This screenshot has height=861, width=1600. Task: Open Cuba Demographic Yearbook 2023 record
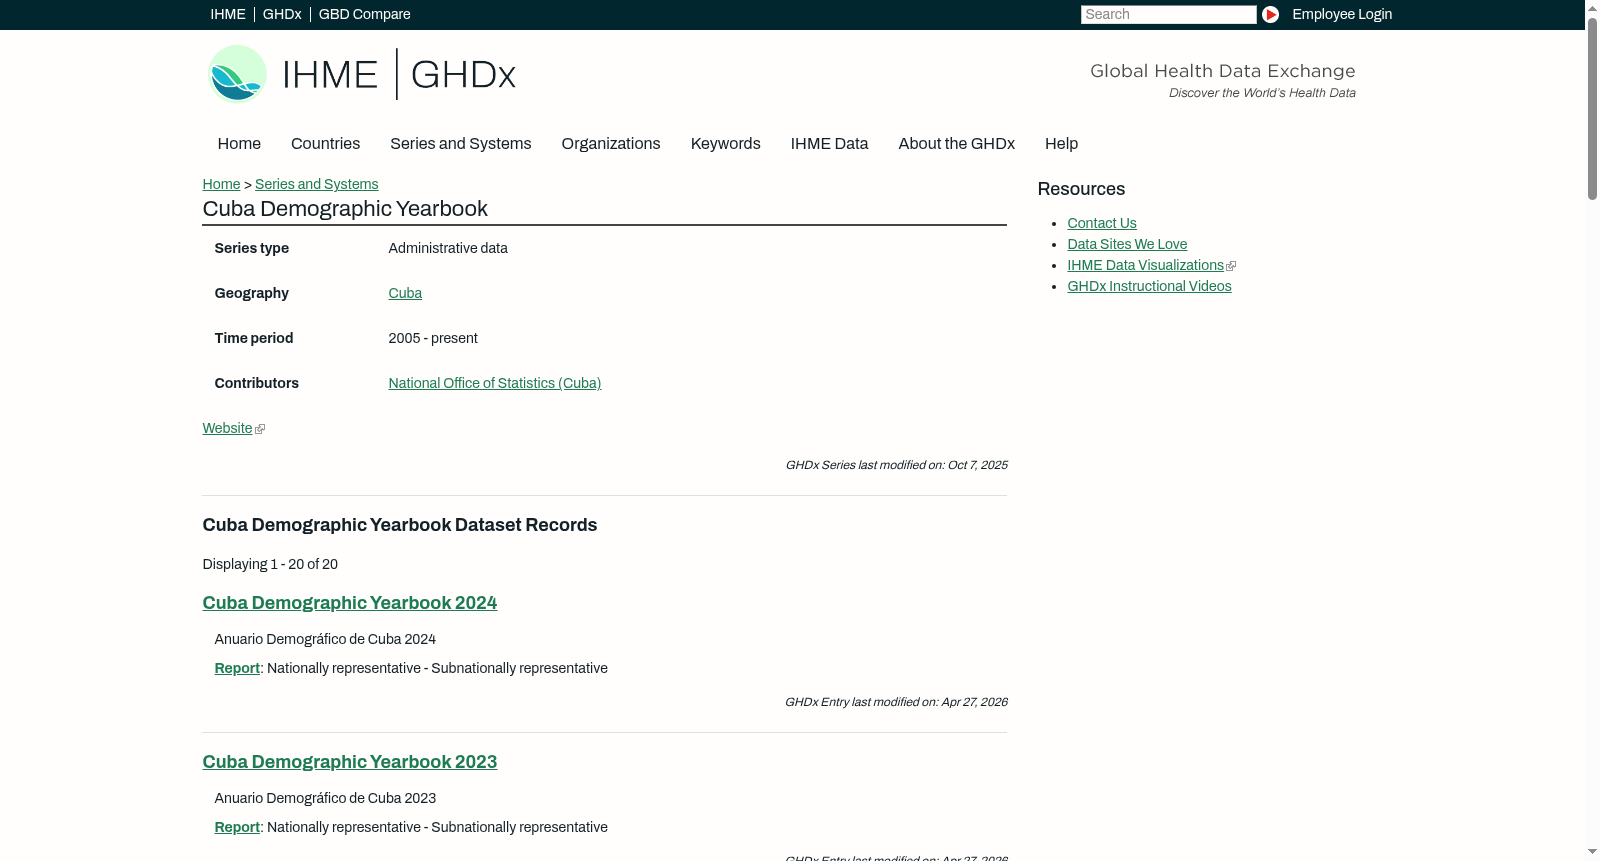click(349, 762)
